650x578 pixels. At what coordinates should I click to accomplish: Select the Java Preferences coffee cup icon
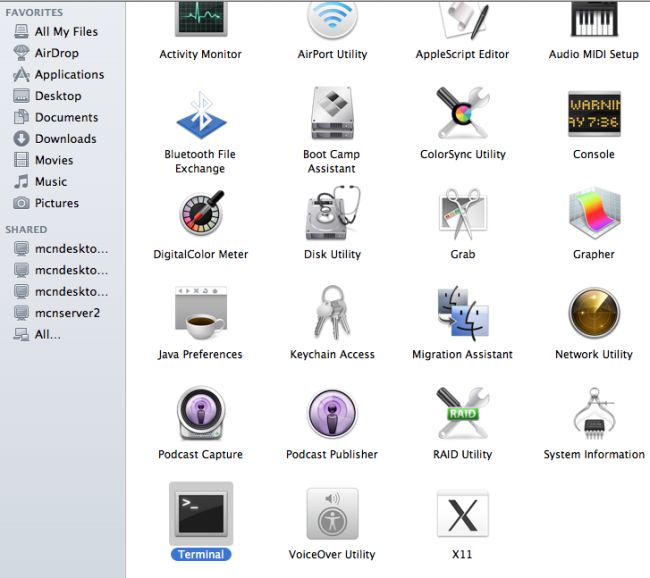(x=201, y=313)
